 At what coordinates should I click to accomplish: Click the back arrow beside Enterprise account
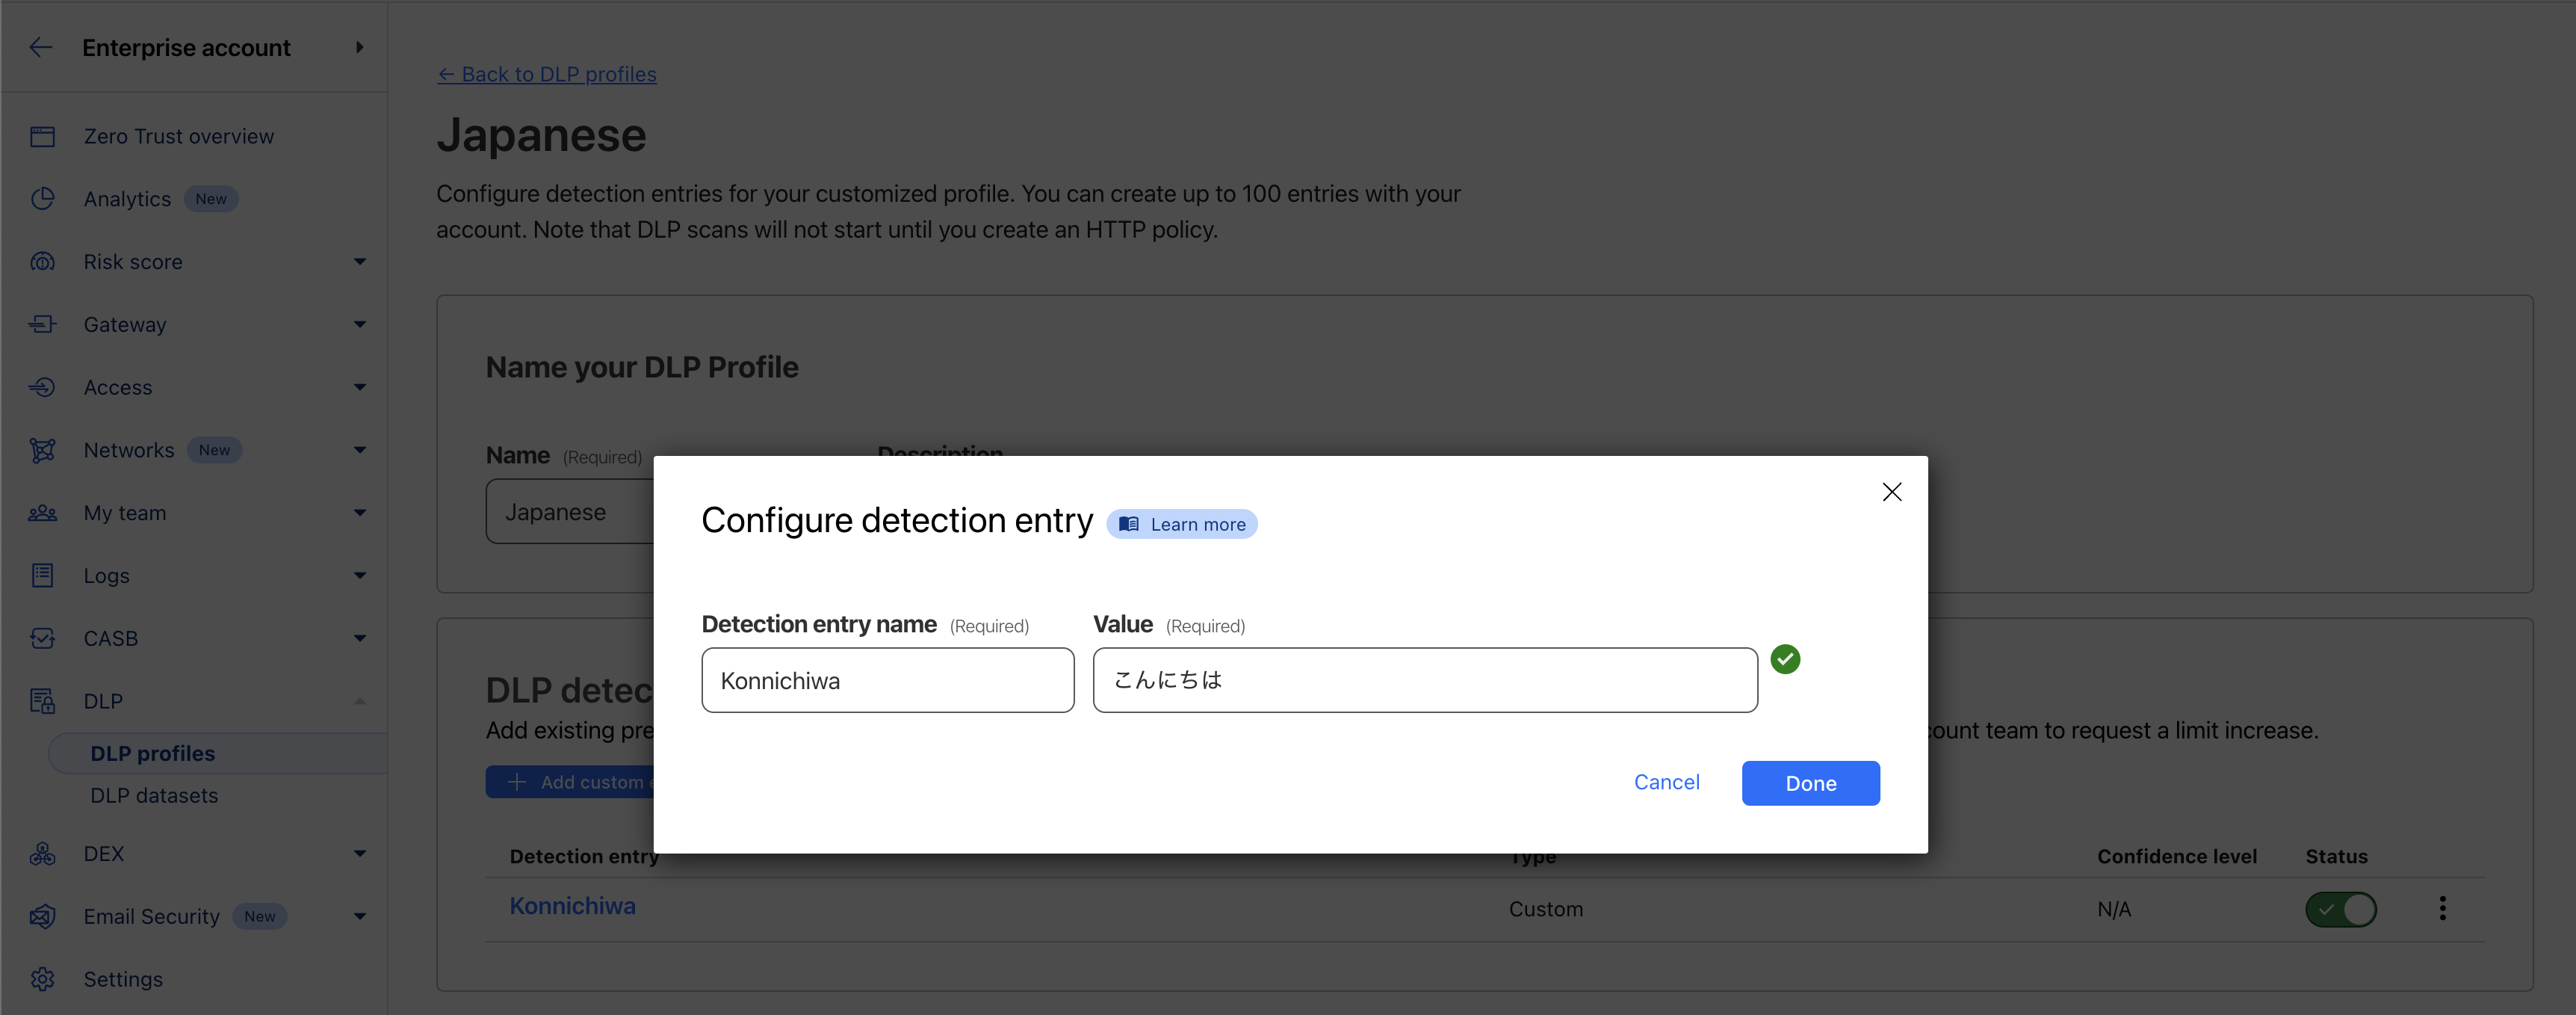[x=41, y=47]
